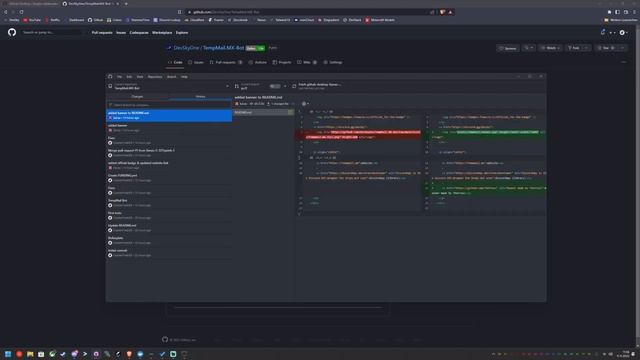Click the Fork button on repo page
640x360 pixels.
click(x=574, y=48)
